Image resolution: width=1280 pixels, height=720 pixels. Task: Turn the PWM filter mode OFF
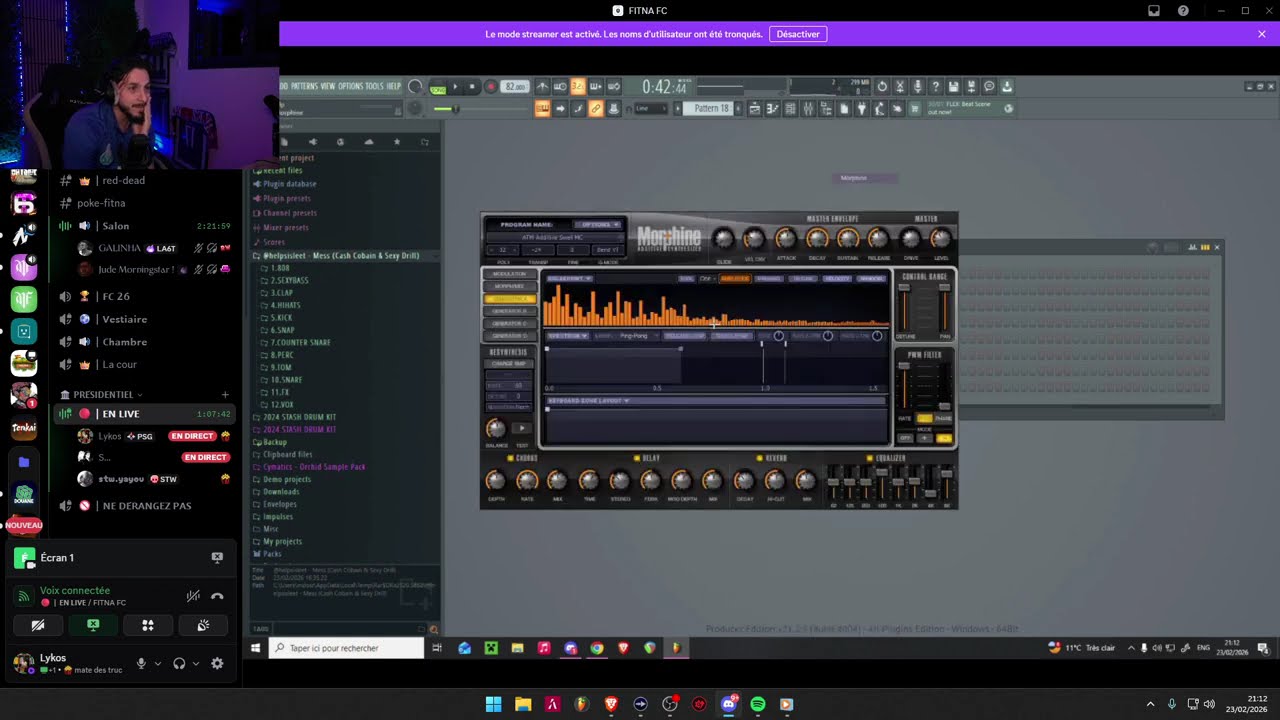[x=906, y=438]
